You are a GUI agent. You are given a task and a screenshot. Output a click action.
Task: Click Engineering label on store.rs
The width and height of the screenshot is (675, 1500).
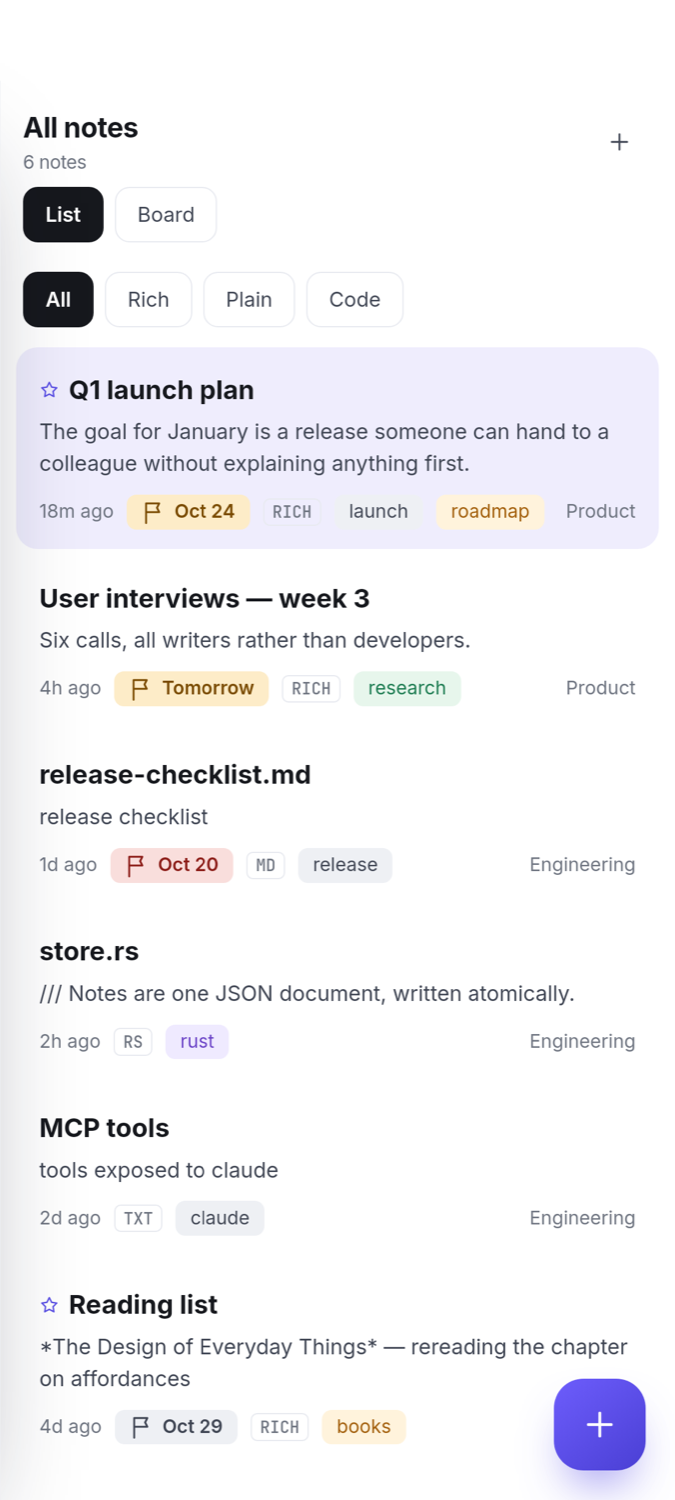pyautogui.click(x=582, y=1041)
